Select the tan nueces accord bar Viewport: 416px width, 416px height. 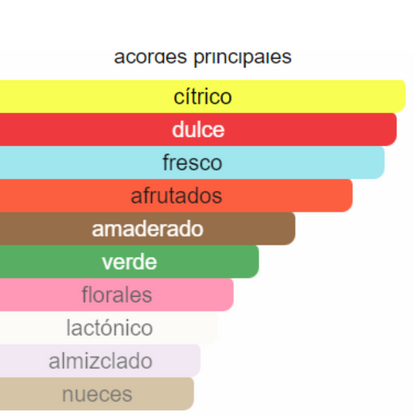point(97,393)
